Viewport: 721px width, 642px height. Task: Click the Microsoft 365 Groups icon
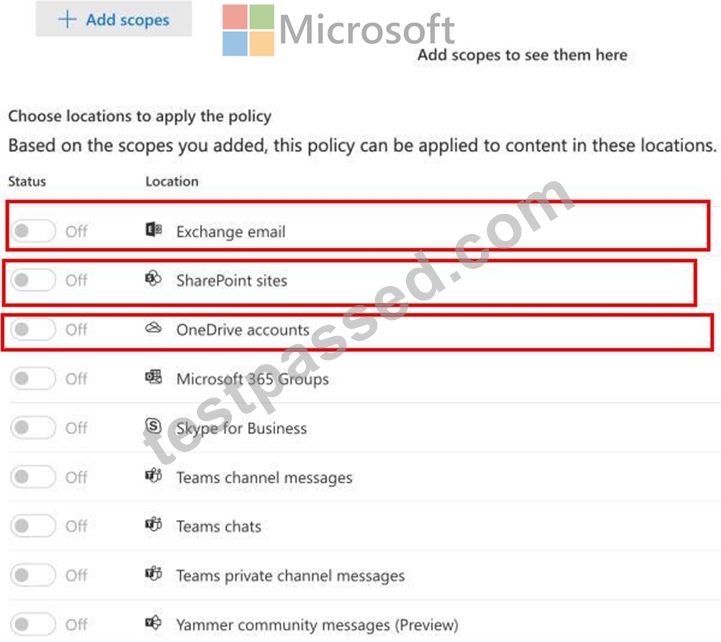[154, 377]
